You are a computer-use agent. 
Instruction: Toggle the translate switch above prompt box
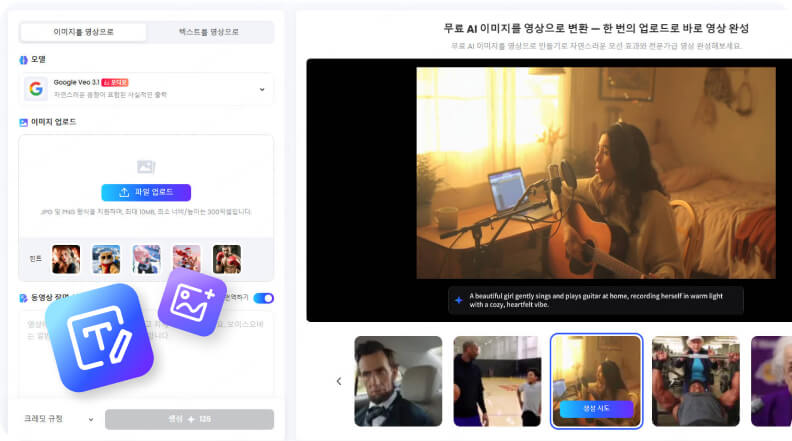263,298
